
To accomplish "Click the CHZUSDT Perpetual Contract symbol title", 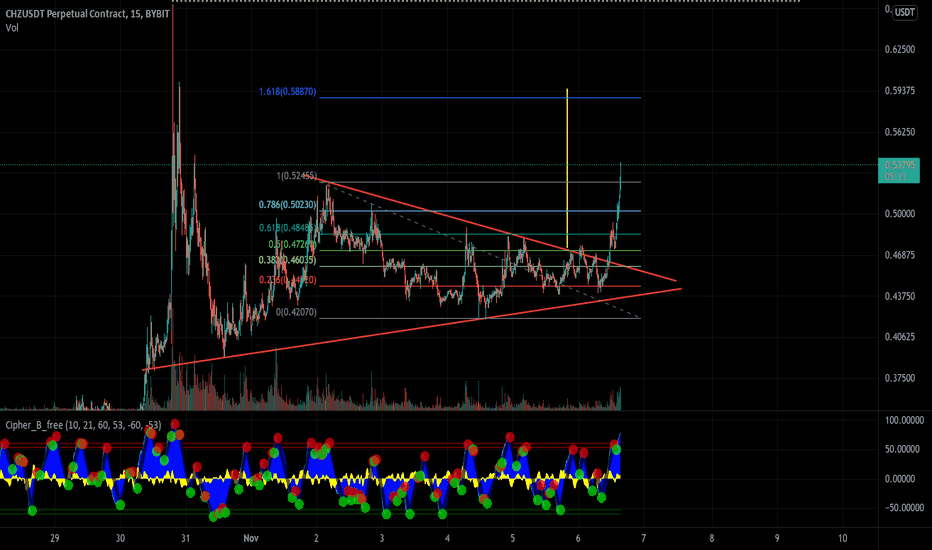I will click(87, 14).
